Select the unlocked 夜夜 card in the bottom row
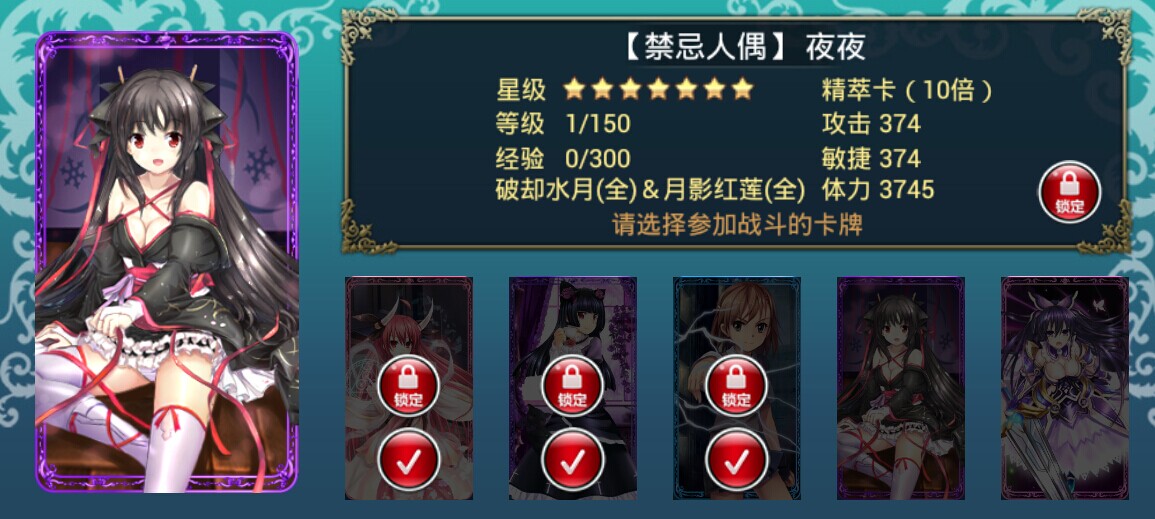The height and width of the screenshot is (519, 1155). pos(901,388)
